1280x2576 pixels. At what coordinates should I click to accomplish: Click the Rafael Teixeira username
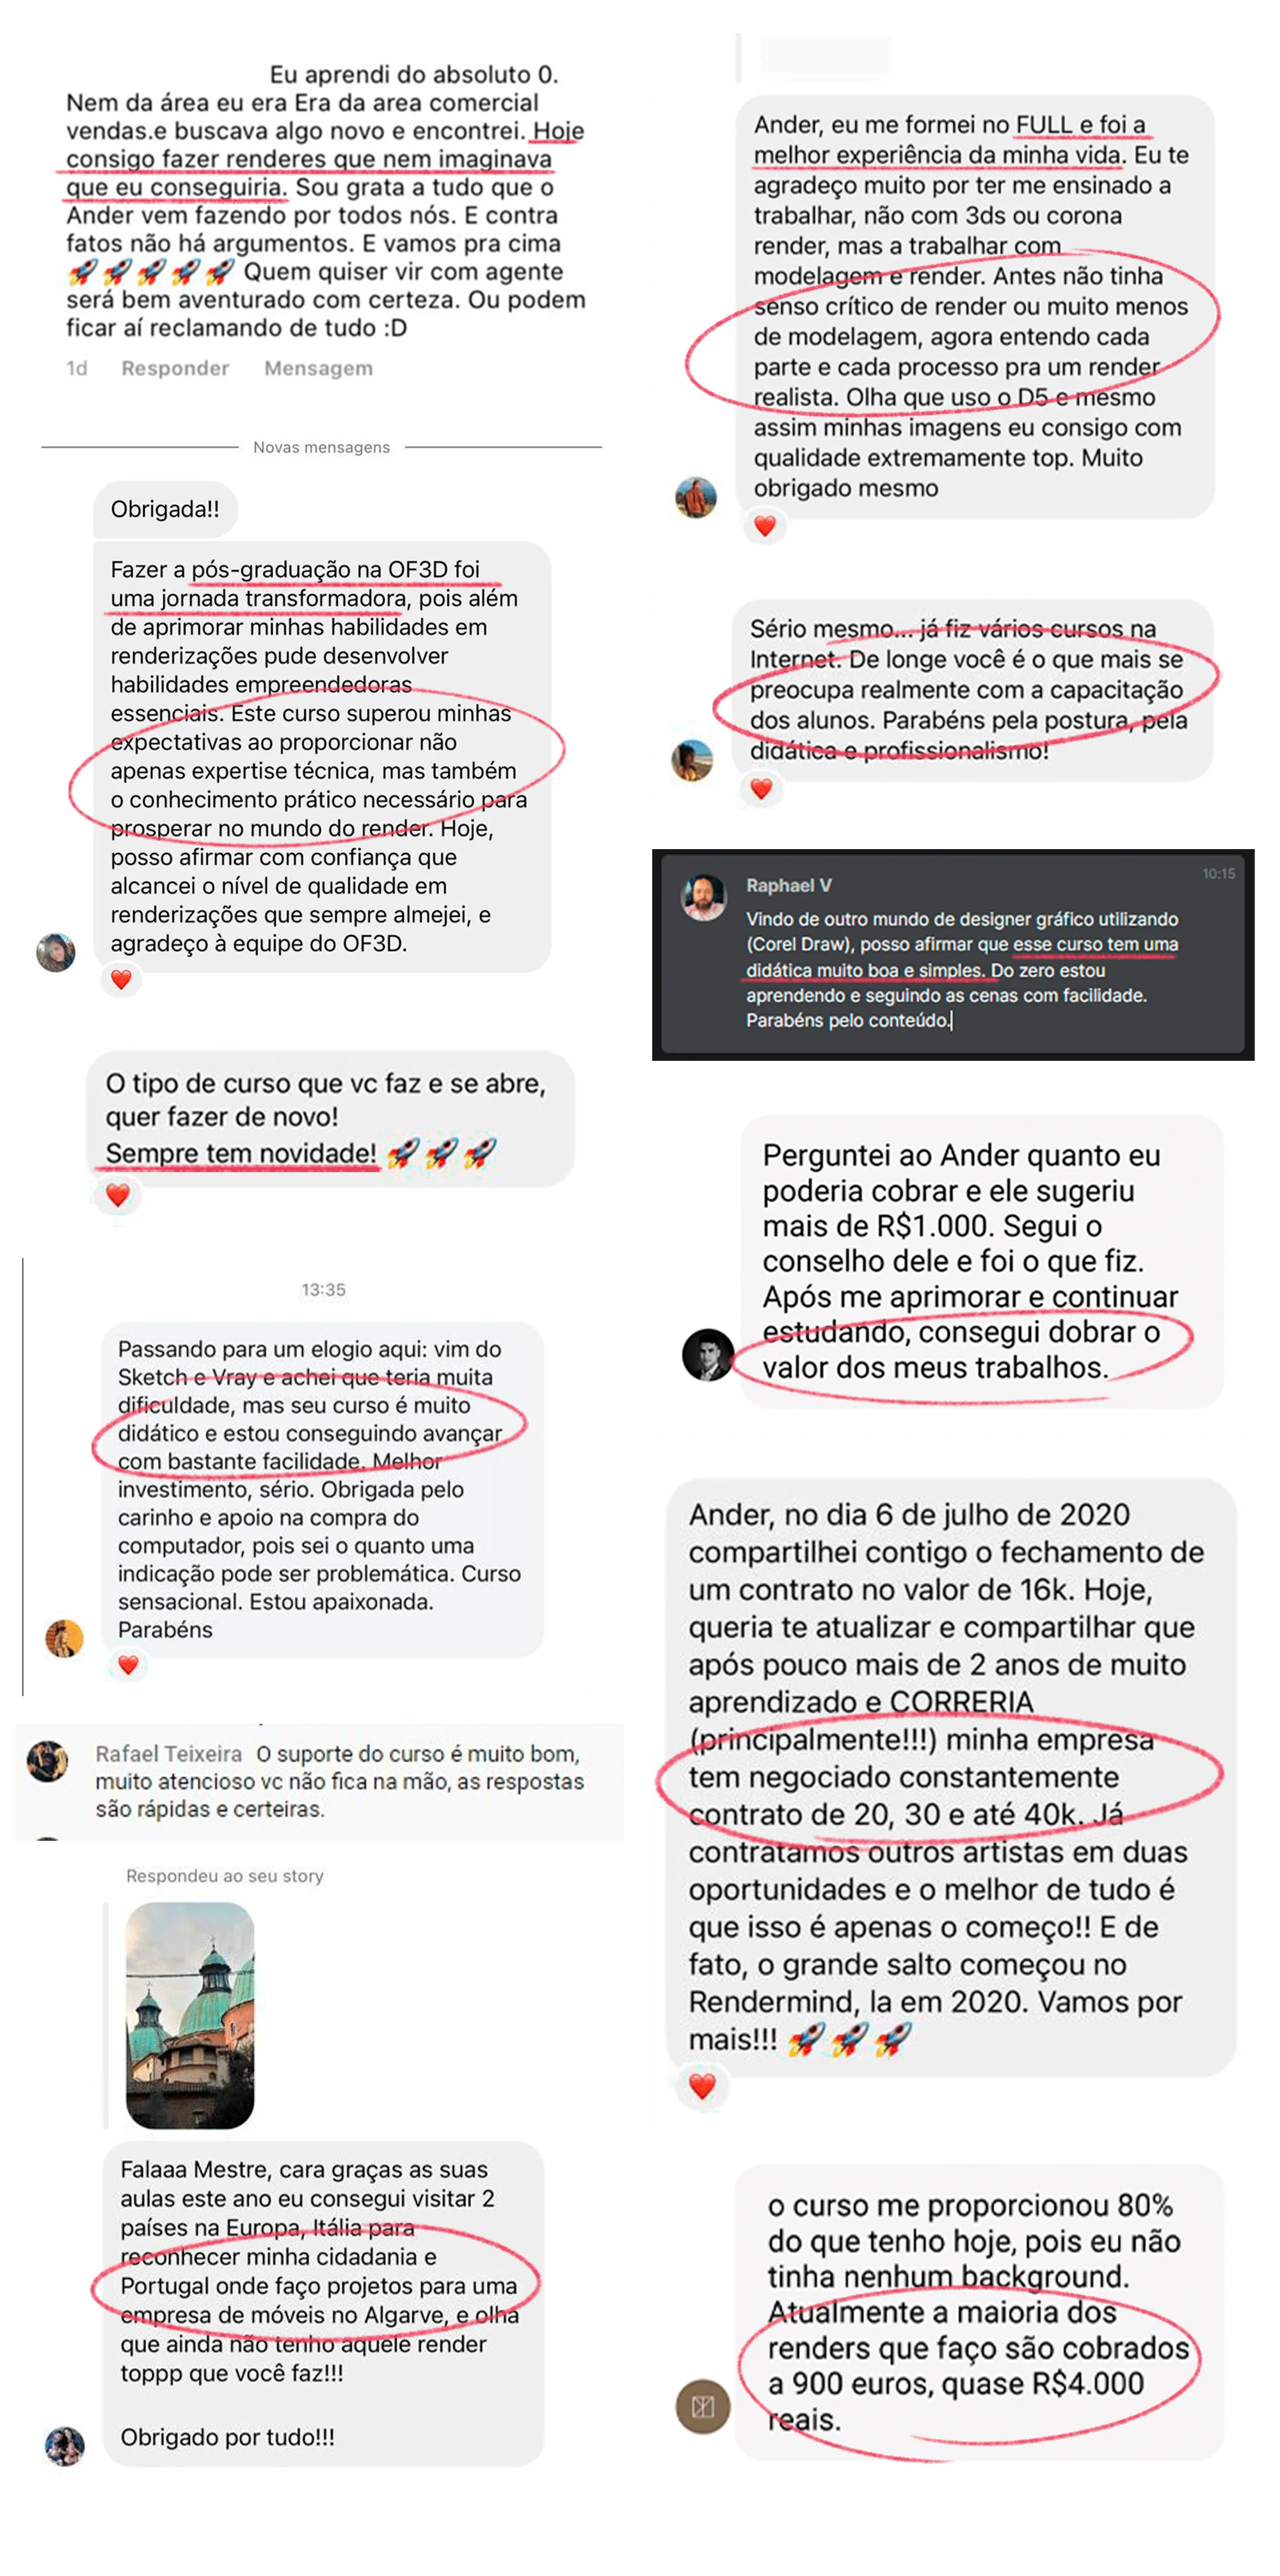169,1754
